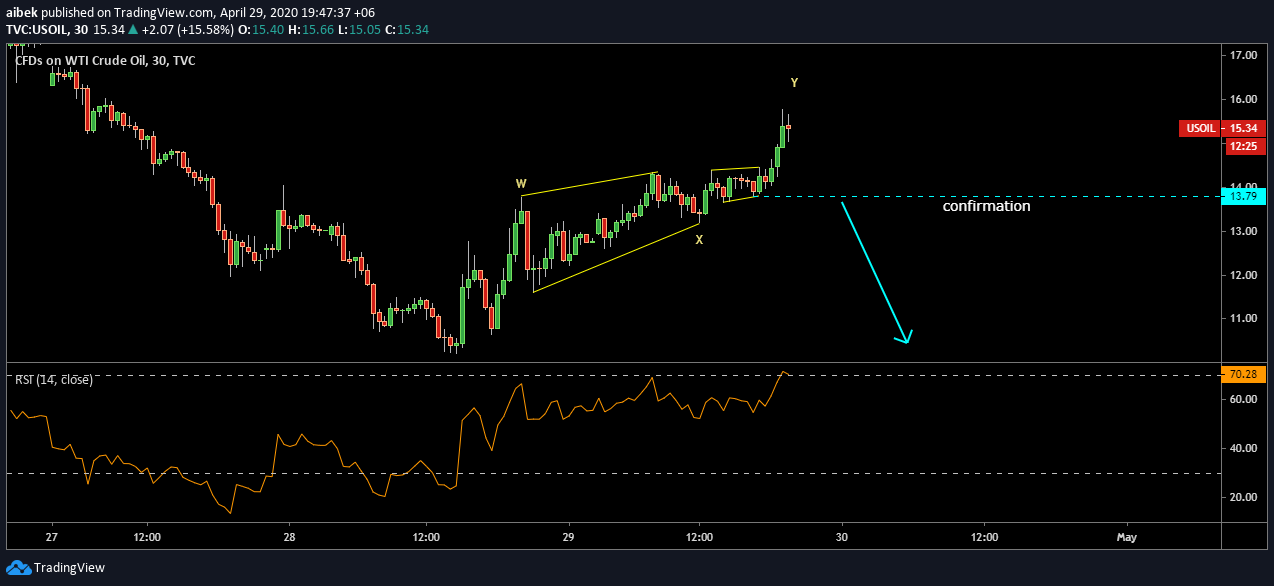The width and height of the screenshot is (1274, 586).
Task: Click the 17.00 price axis label
Action: [x=1242, y=55]
